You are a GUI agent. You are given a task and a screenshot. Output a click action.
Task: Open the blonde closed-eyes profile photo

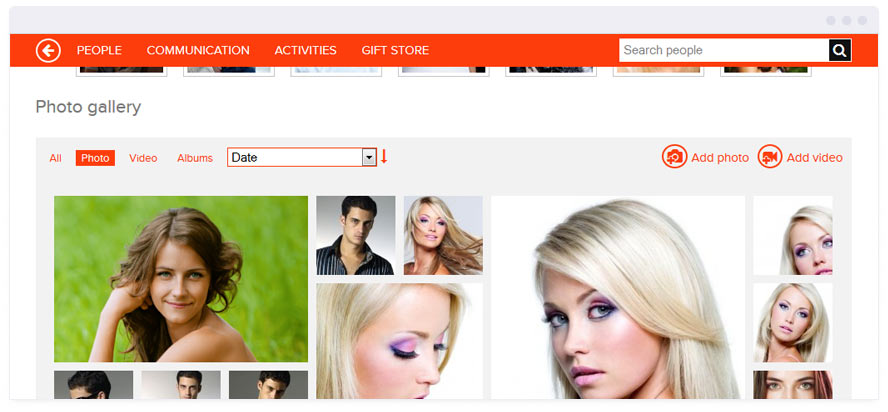click(399, 341)
